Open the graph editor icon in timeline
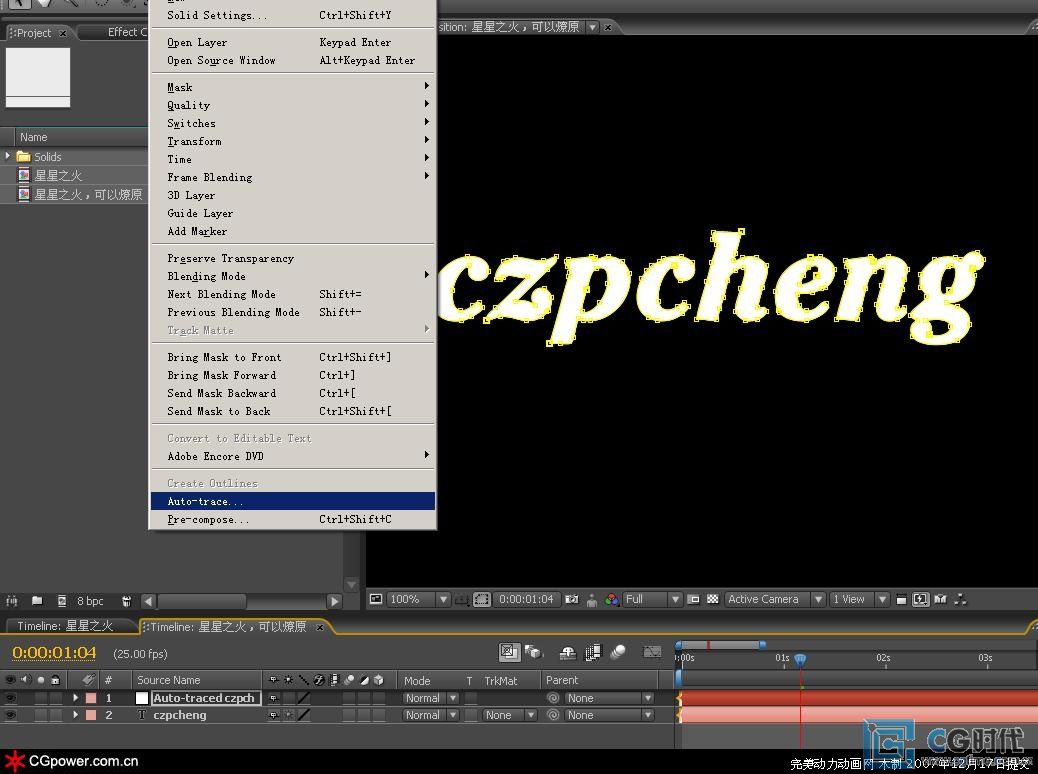 (652, 653)
